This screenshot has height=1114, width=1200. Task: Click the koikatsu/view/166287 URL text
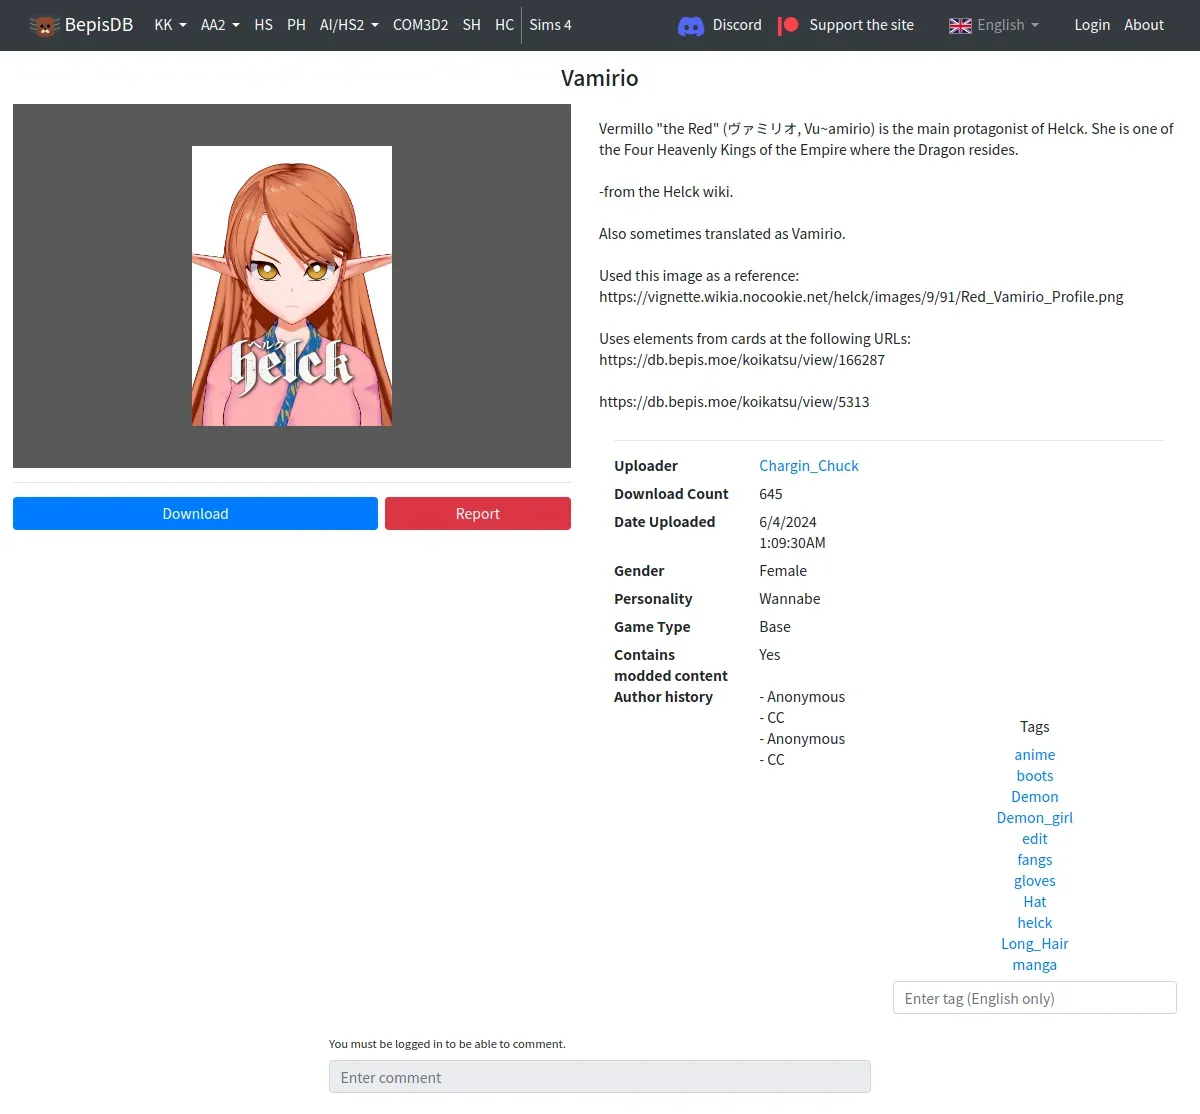tap(742, 360)
